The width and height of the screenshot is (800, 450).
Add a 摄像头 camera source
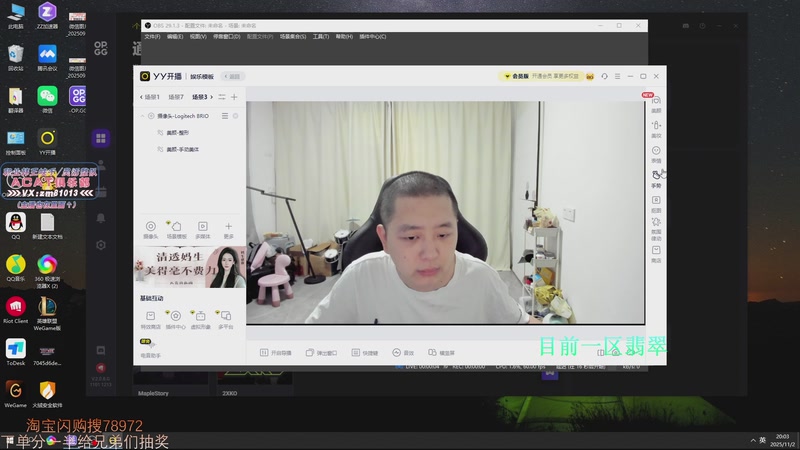(x=151, y=230)
